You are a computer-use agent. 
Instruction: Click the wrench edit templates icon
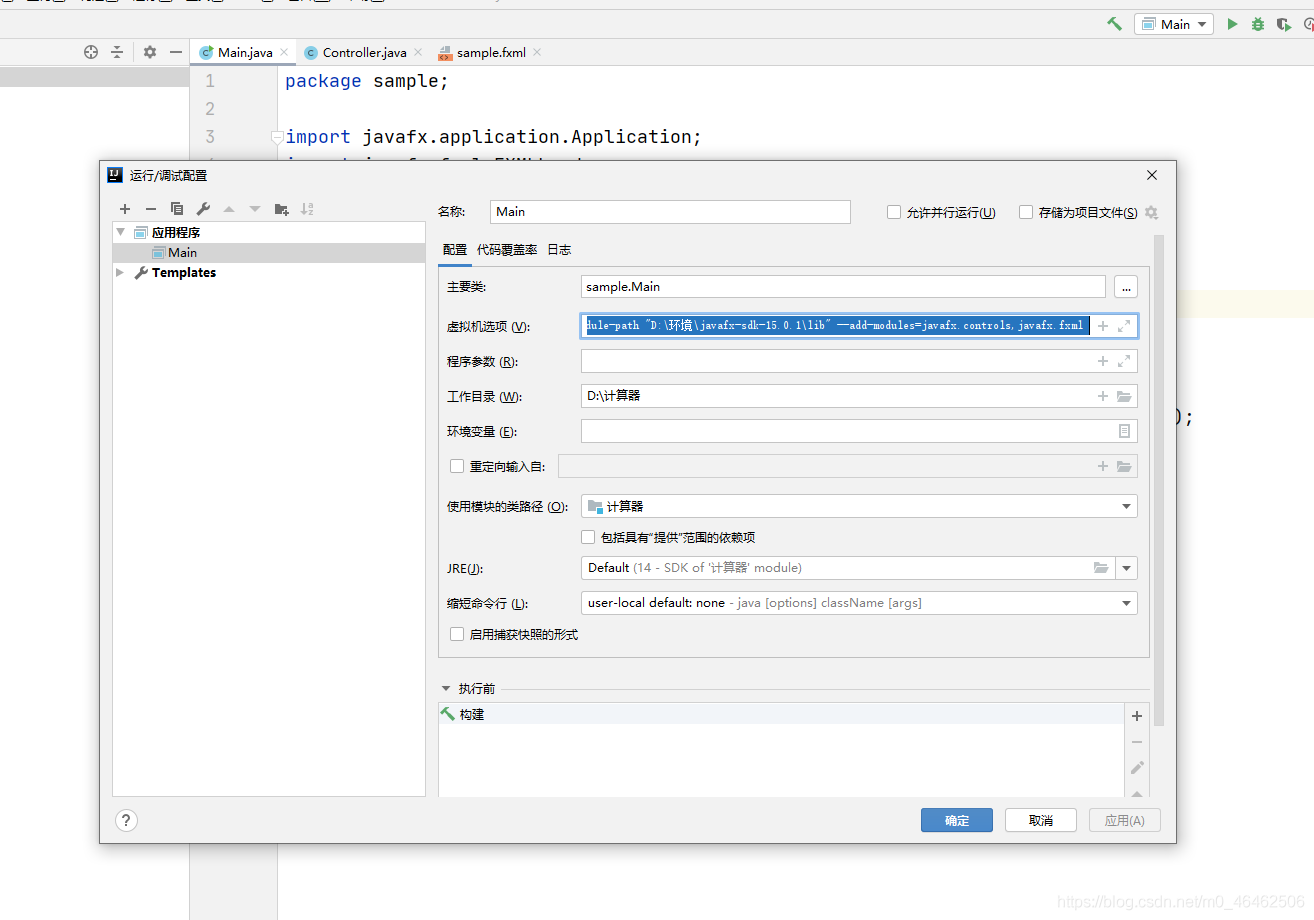click(203, 209)
